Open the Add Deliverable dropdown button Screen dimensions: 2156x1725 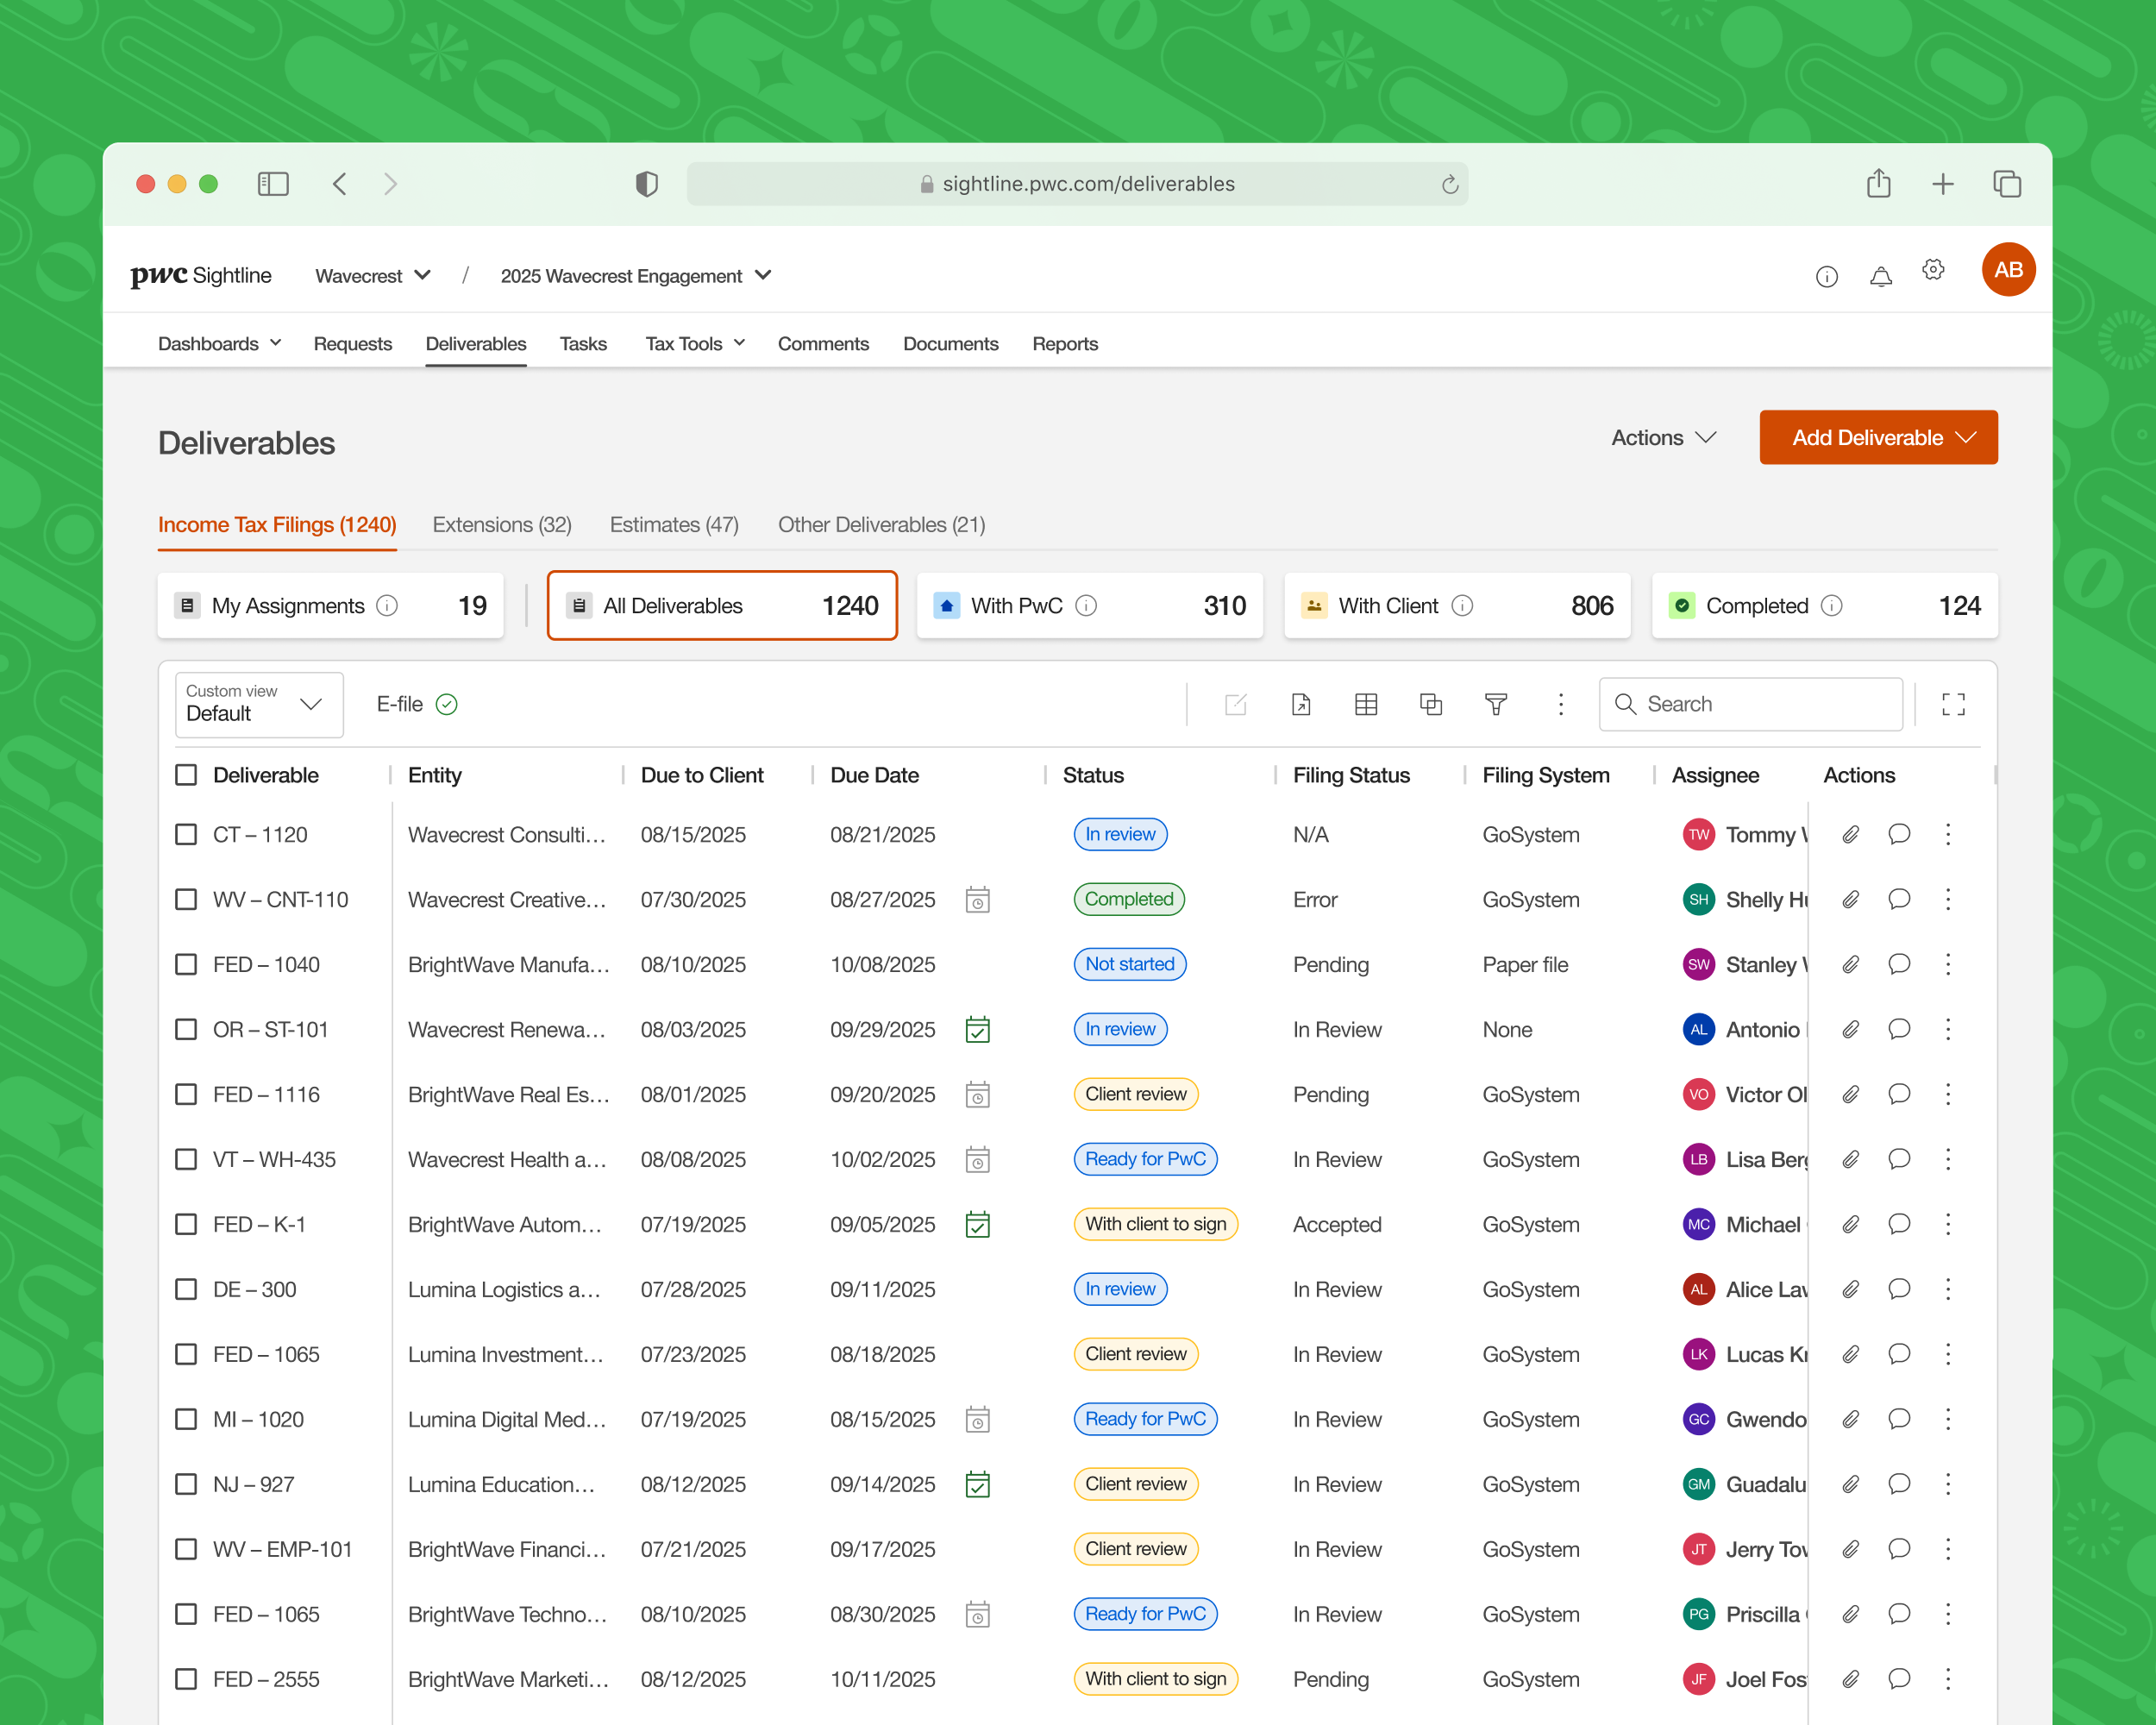(x=1878, y=437)
